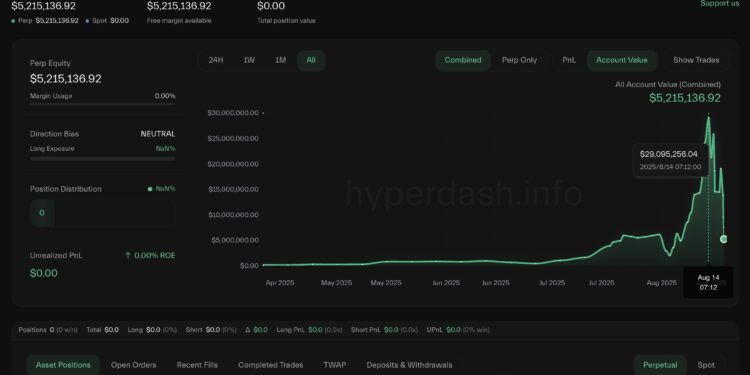750x375 pixels.
Task: Click the Long Exposure bar
Action: point(102,158)
